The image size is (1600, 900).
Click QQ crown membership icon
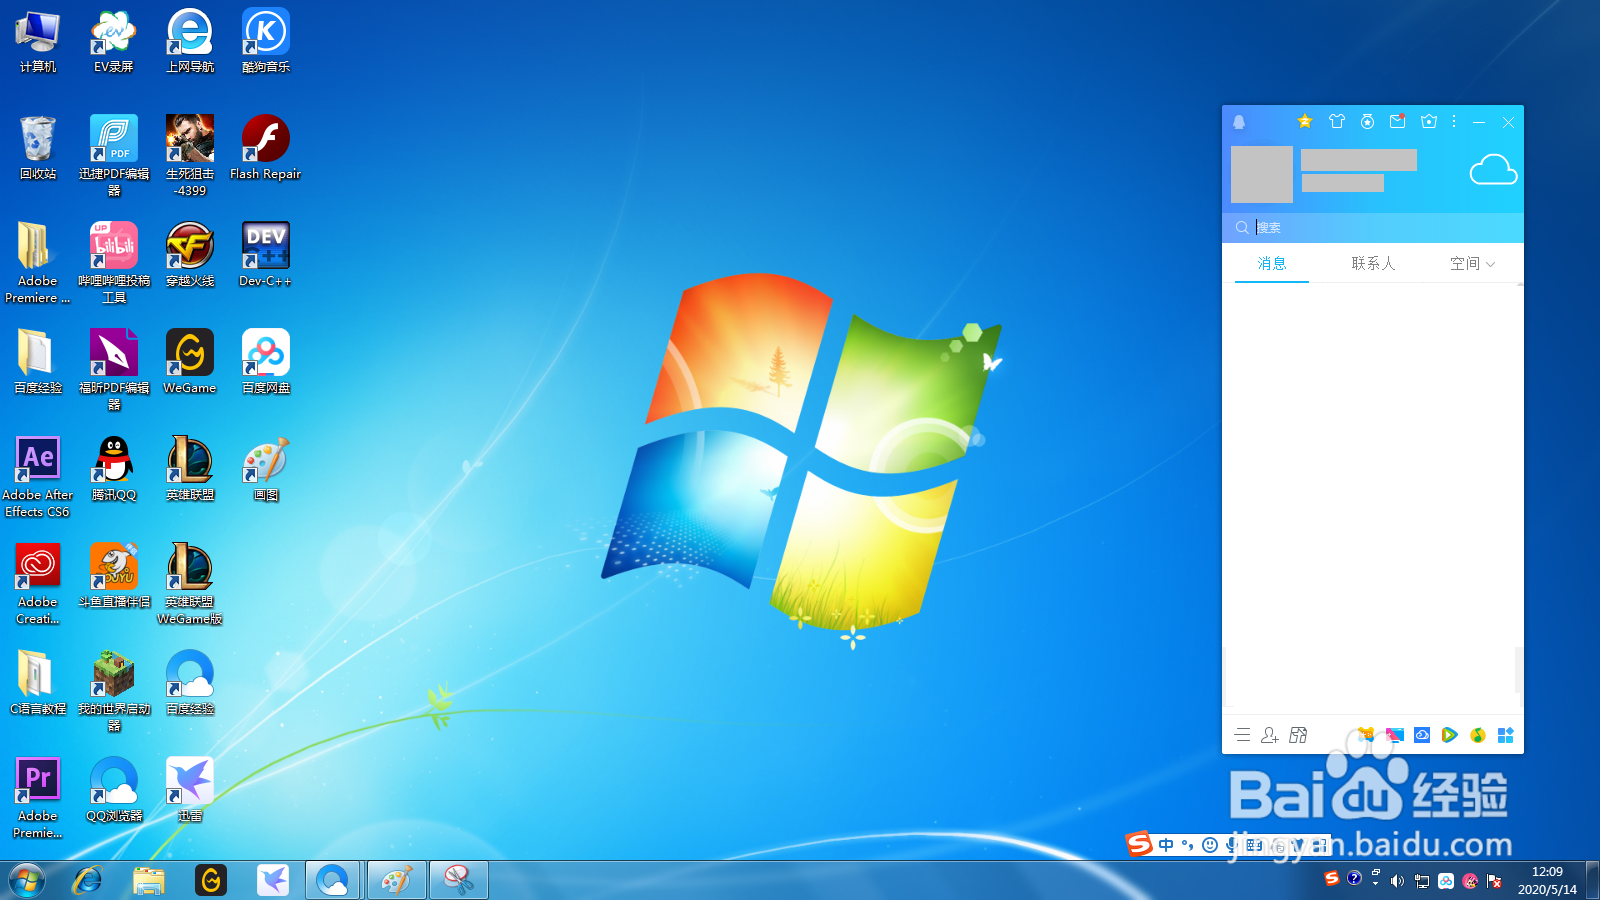pyautogui.click(x=1429, y=121)
